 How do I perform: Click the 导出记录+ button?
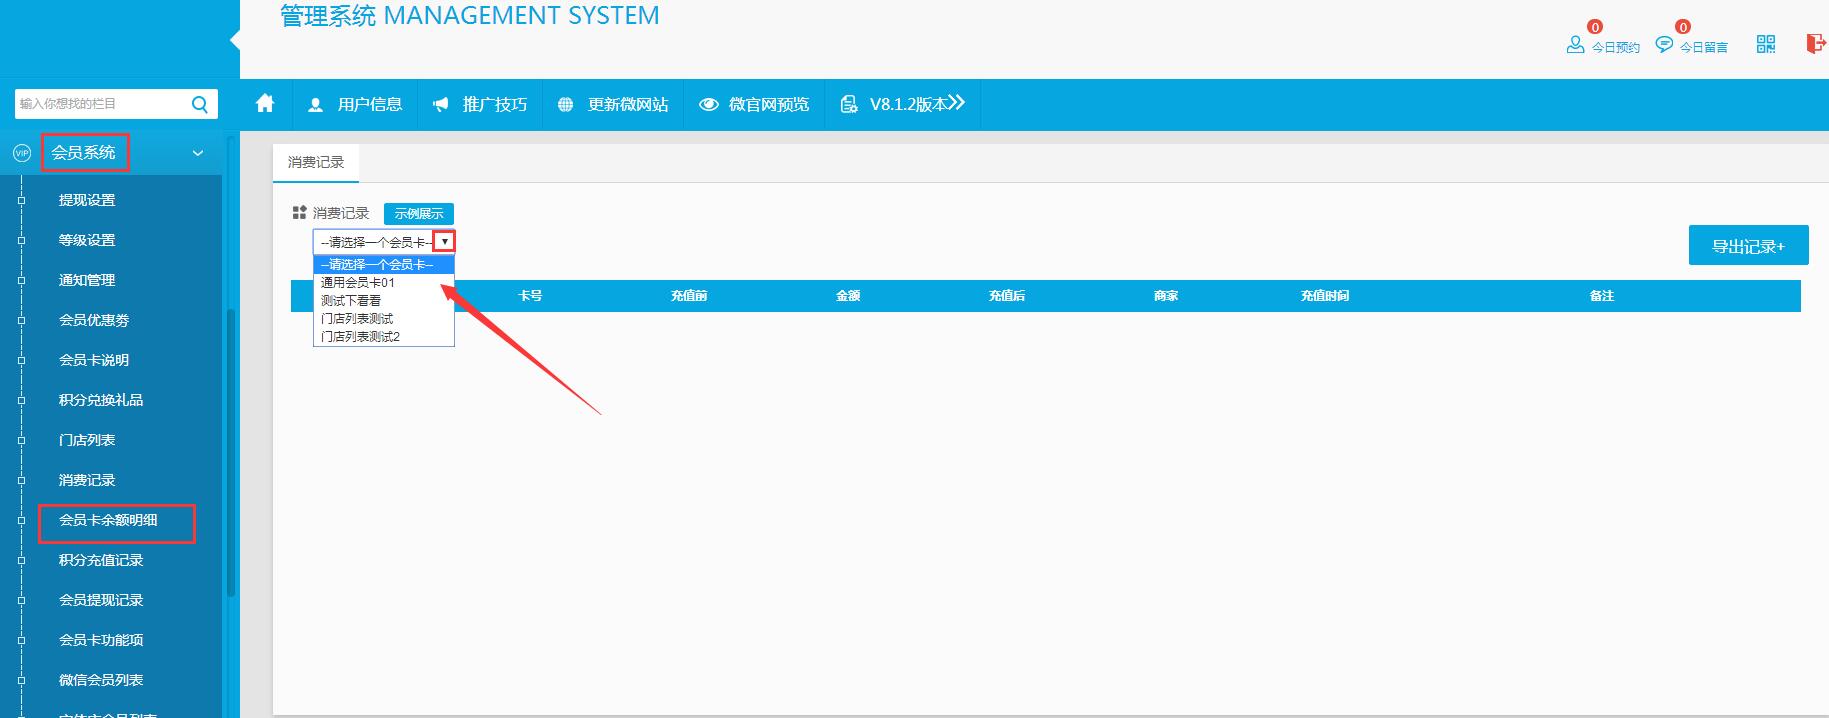[x=1748, y=246]
